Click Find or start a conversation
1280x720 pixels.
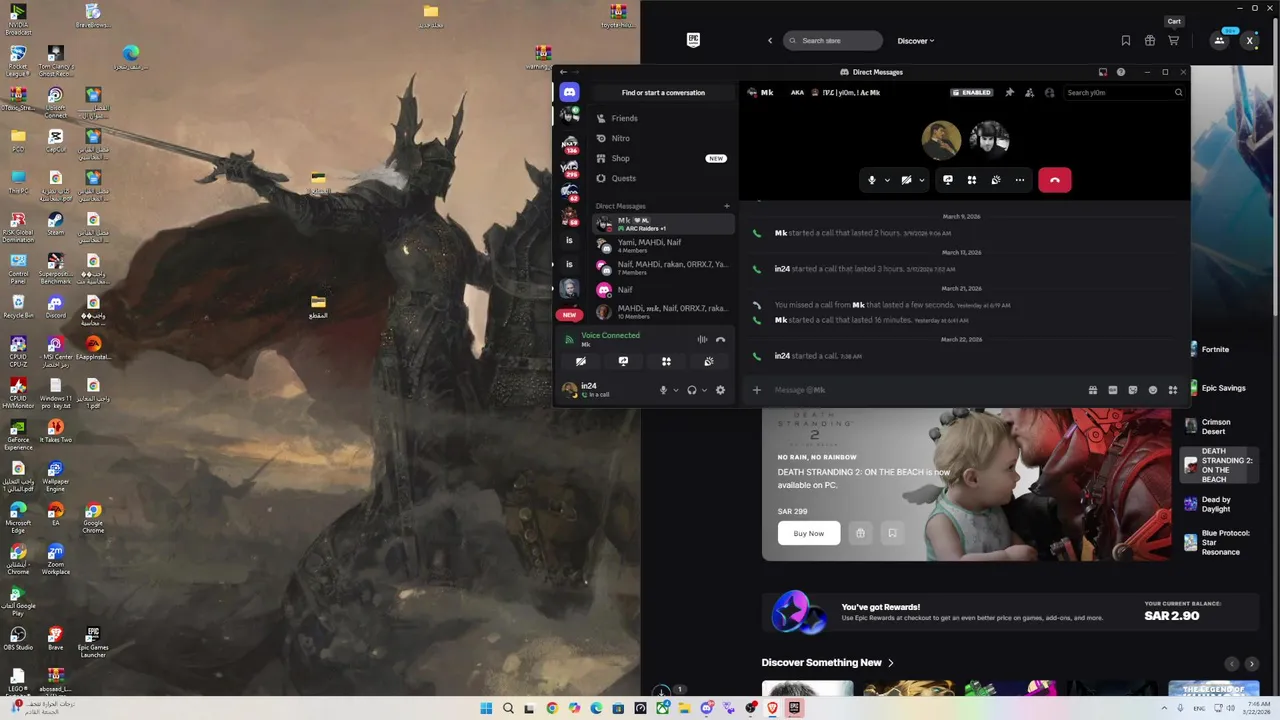tap(663, 92)
